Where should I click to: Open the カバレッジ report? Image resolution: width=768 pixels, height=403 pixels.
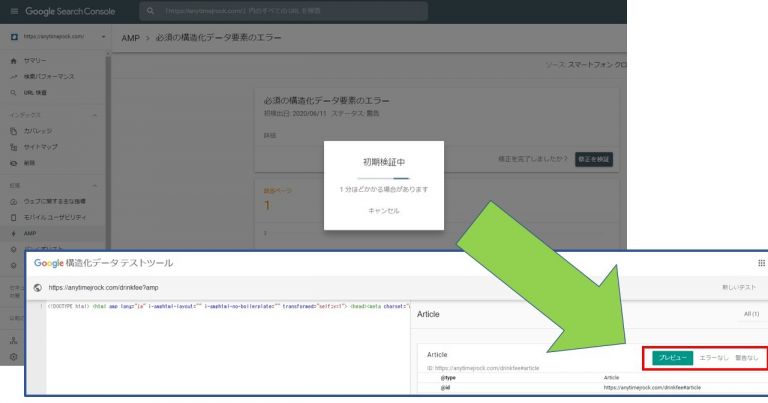[38, 131]
